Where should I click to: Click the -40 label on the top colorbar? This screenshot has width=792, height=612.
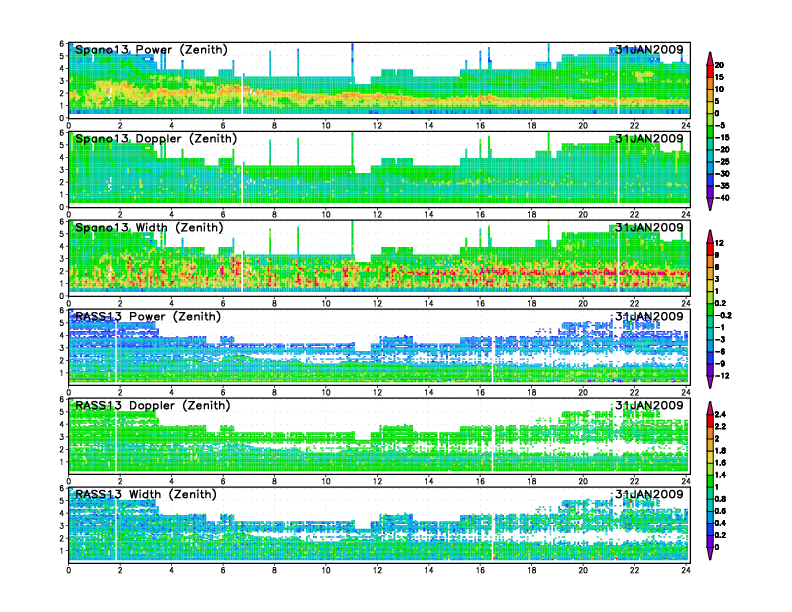click(722, 198)
